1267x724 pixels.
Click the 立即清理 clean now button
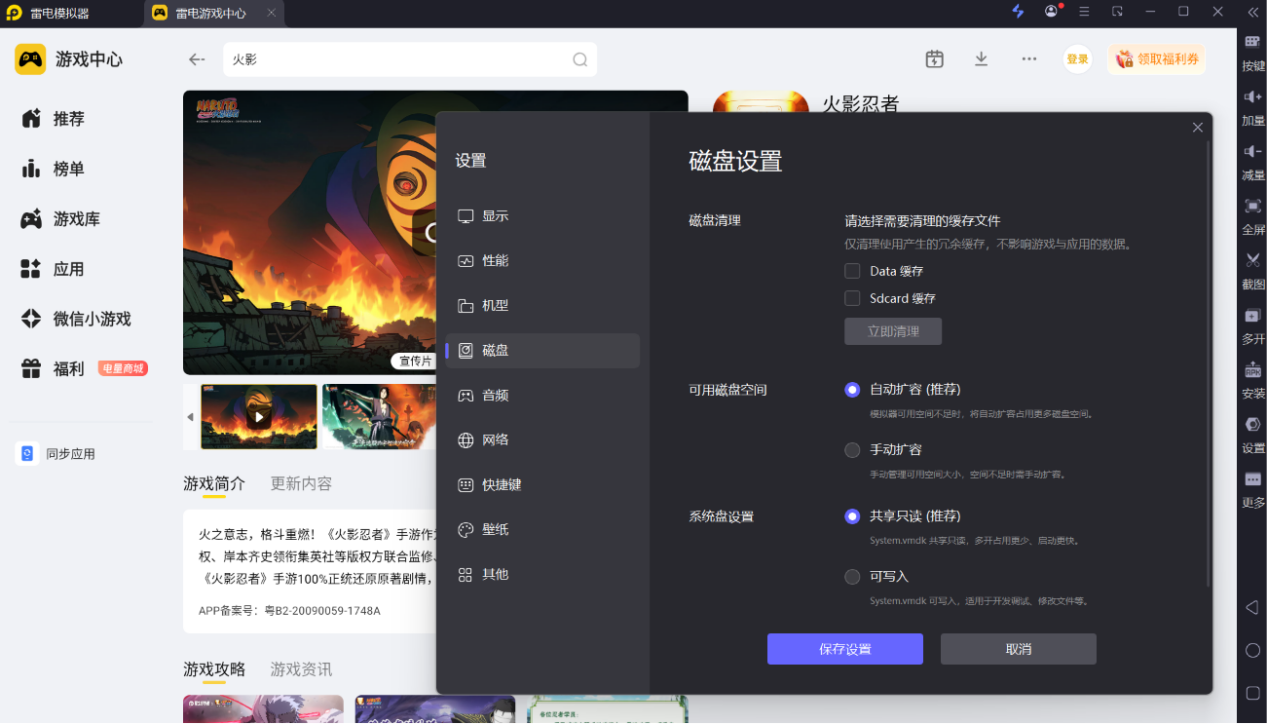(893, 332)
